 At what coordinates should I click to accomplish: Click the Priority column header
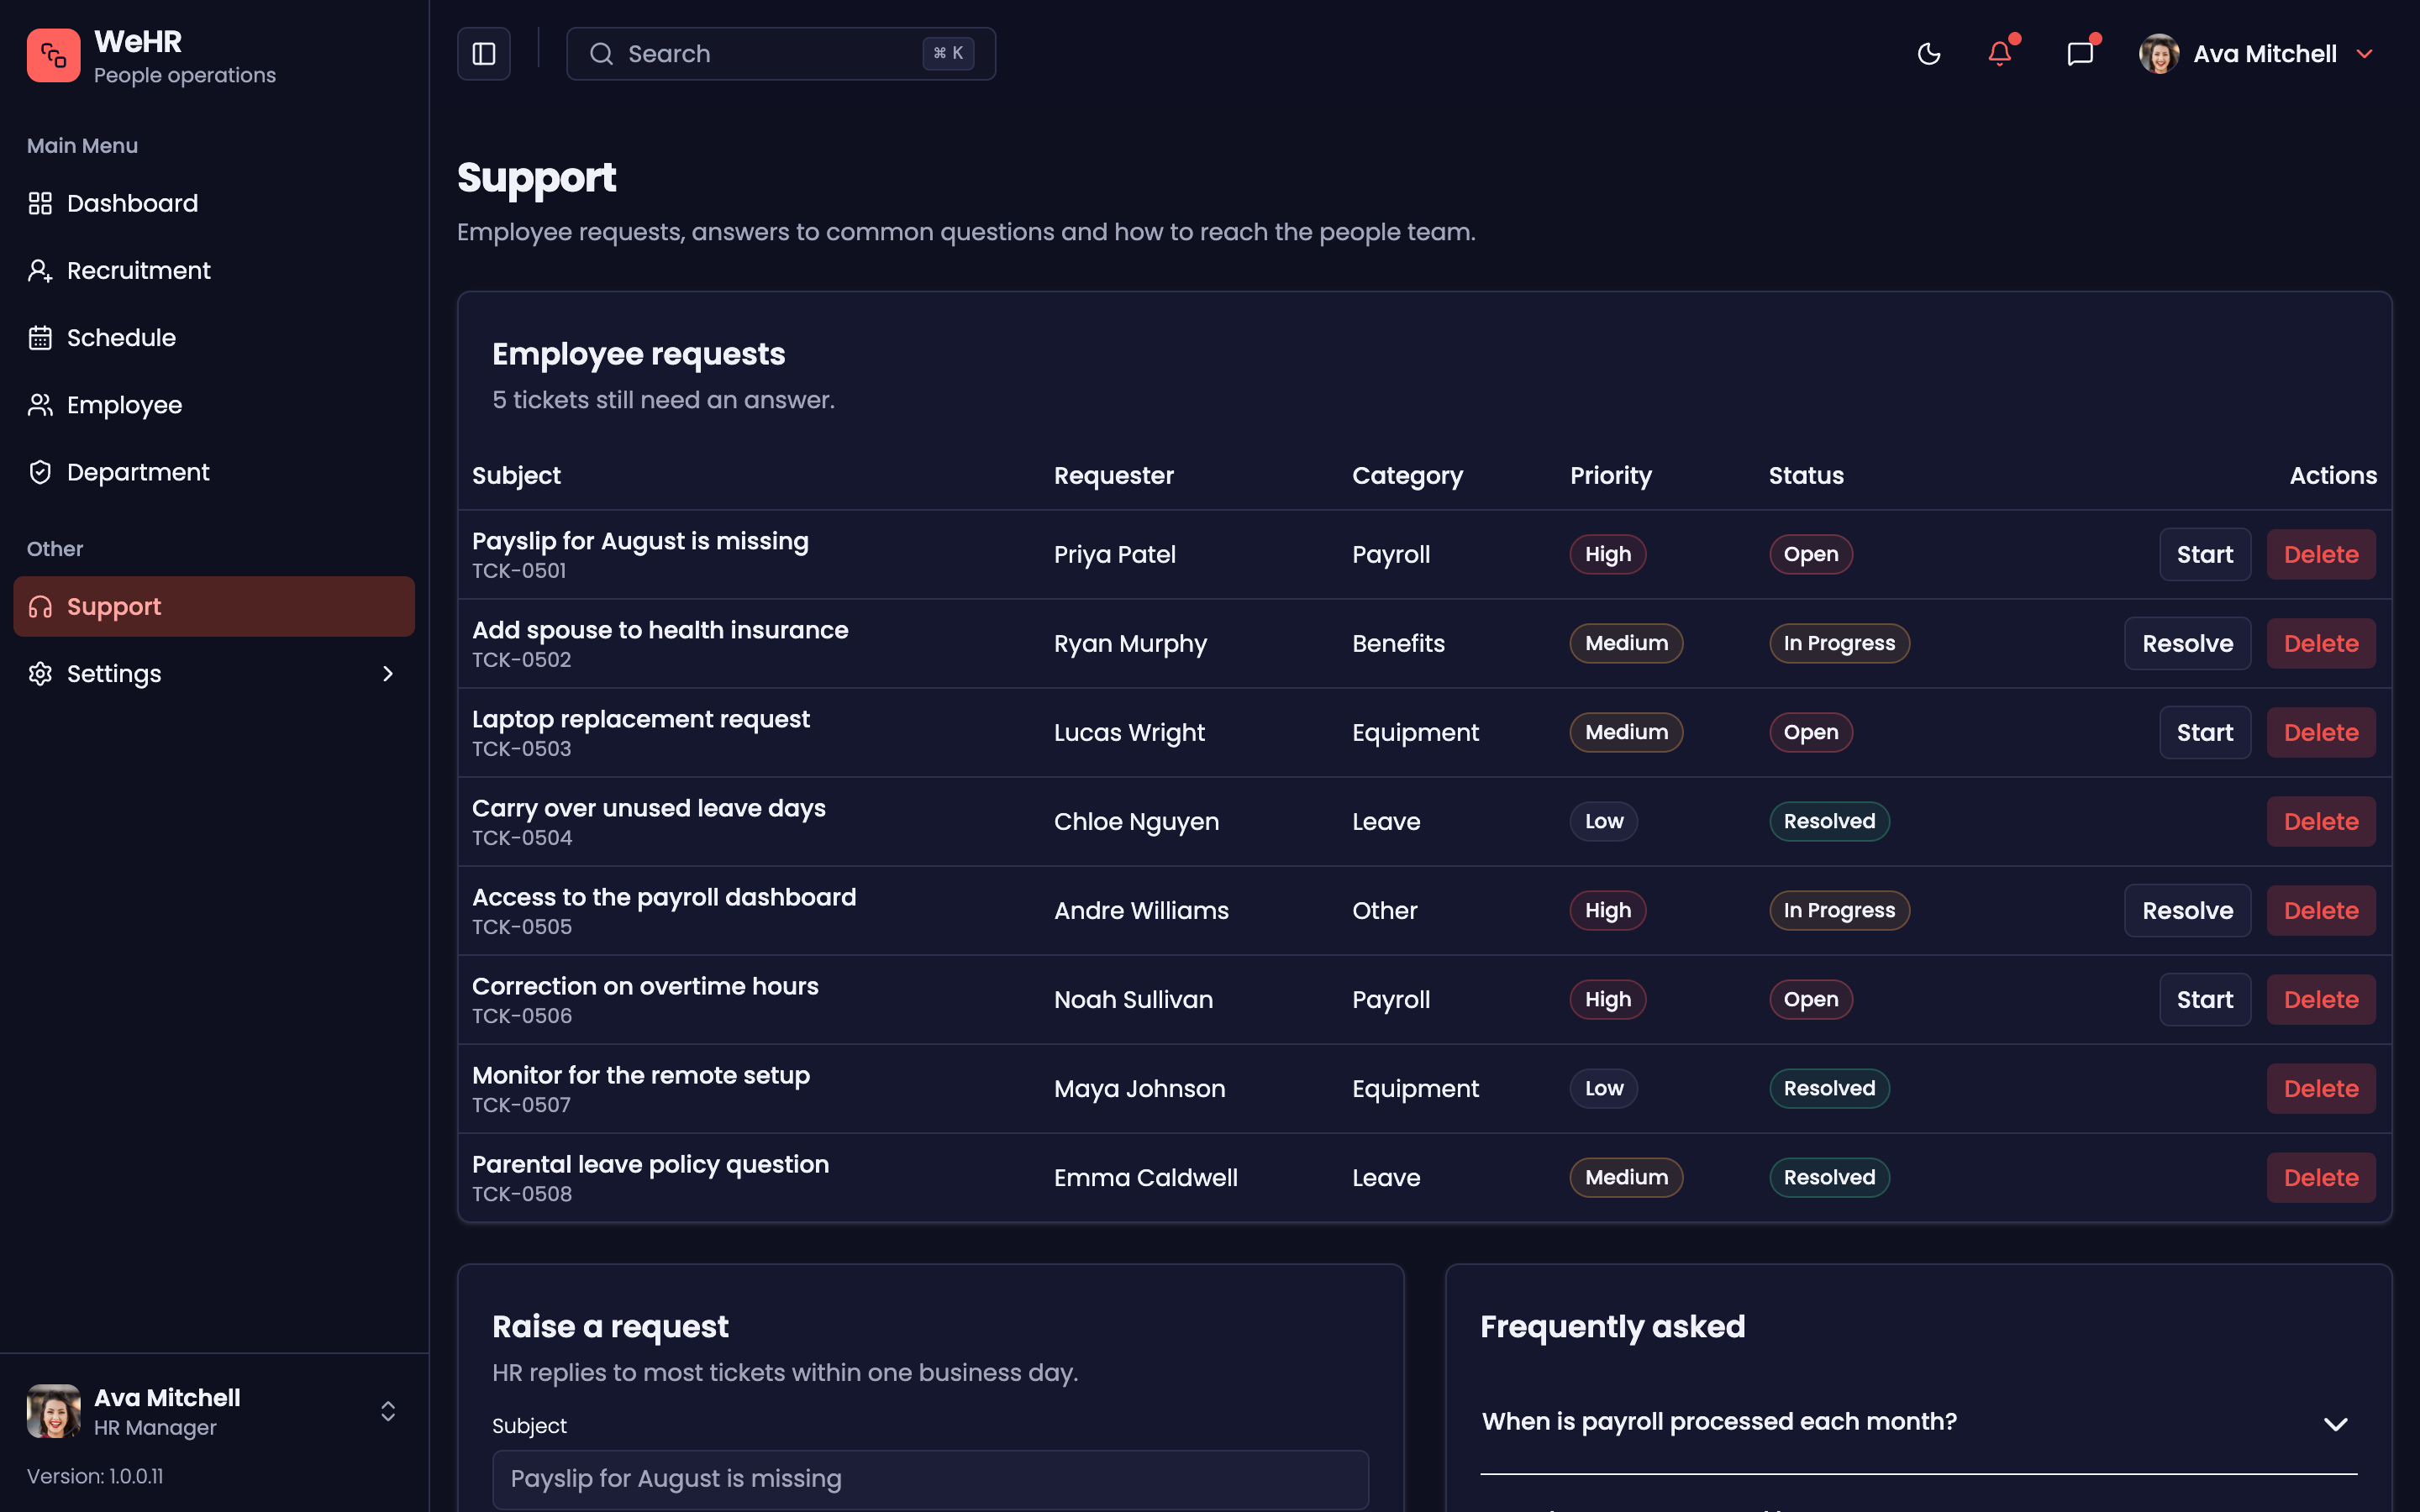[x=1610, y=476]
